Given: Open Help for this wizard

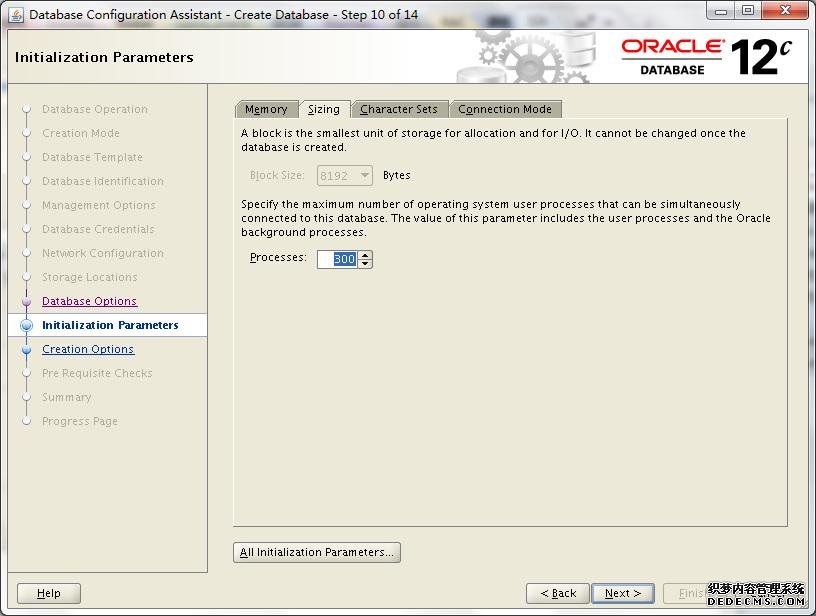Looking at the screenshot, I should point(49,593).
